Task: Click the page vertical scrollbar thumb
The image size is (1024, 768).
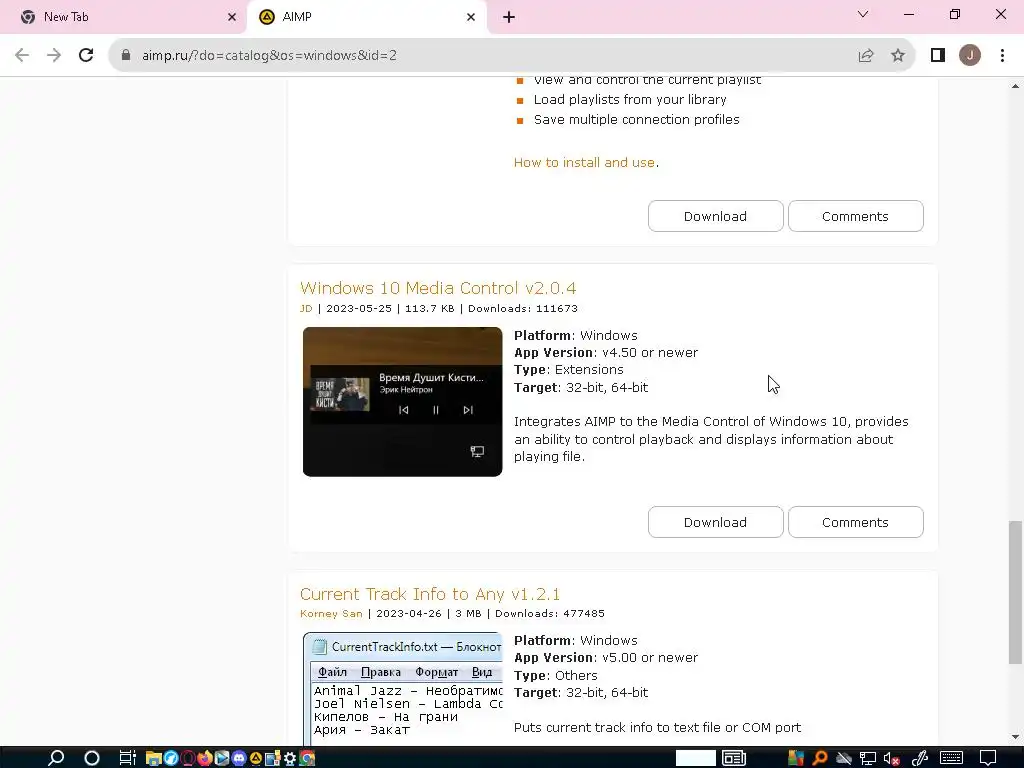Action: (1015, 592)
